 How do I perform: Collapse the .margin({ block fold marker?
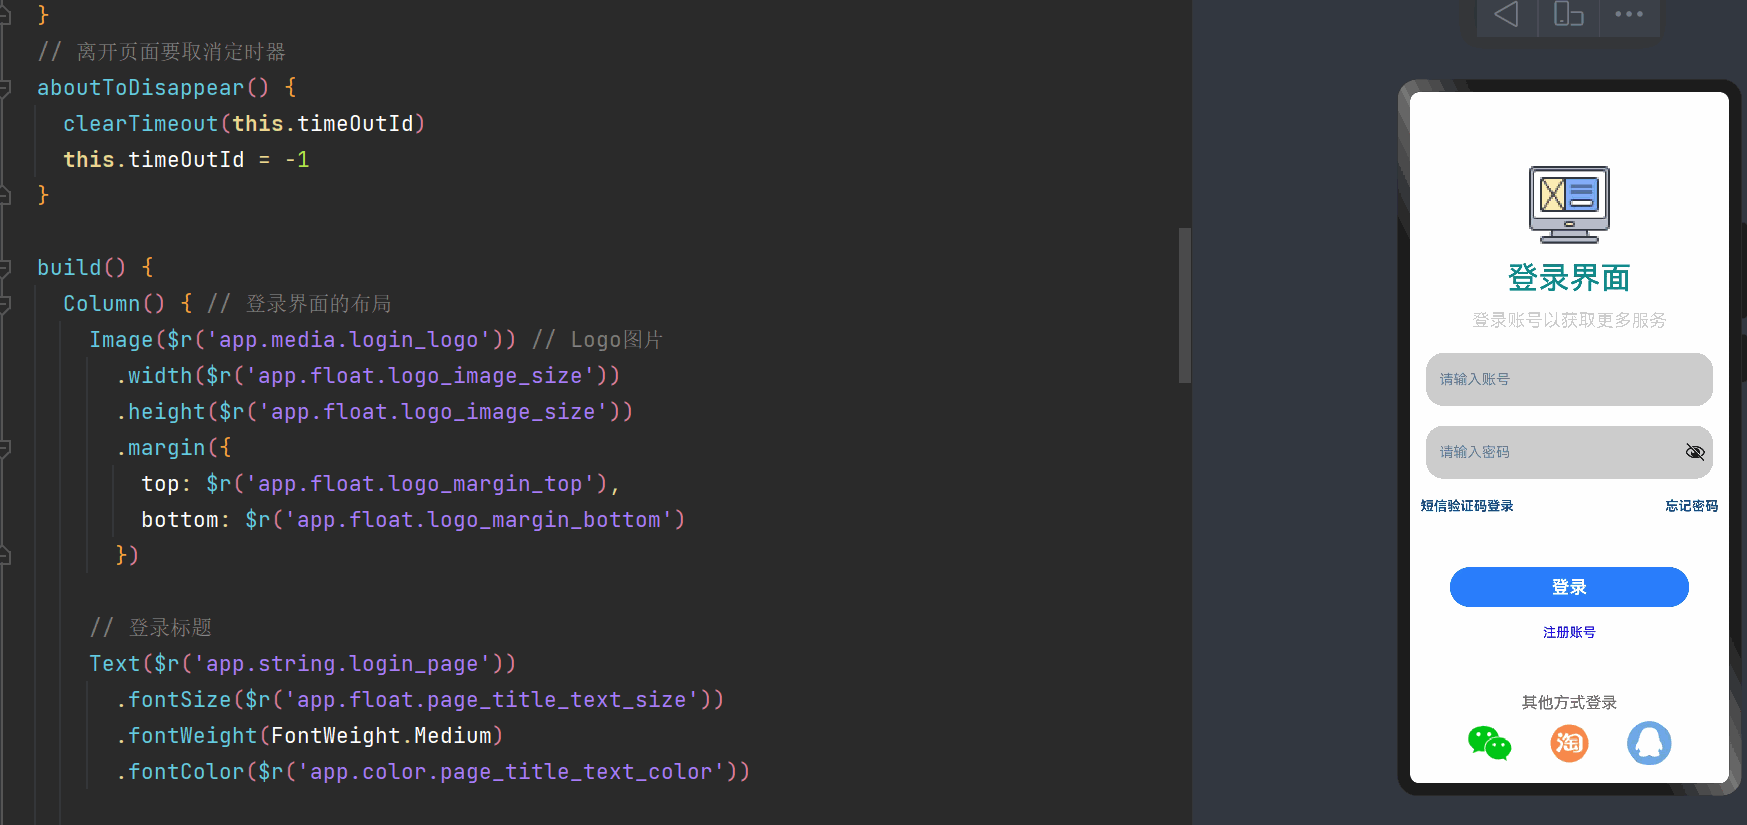click(5, 448)
